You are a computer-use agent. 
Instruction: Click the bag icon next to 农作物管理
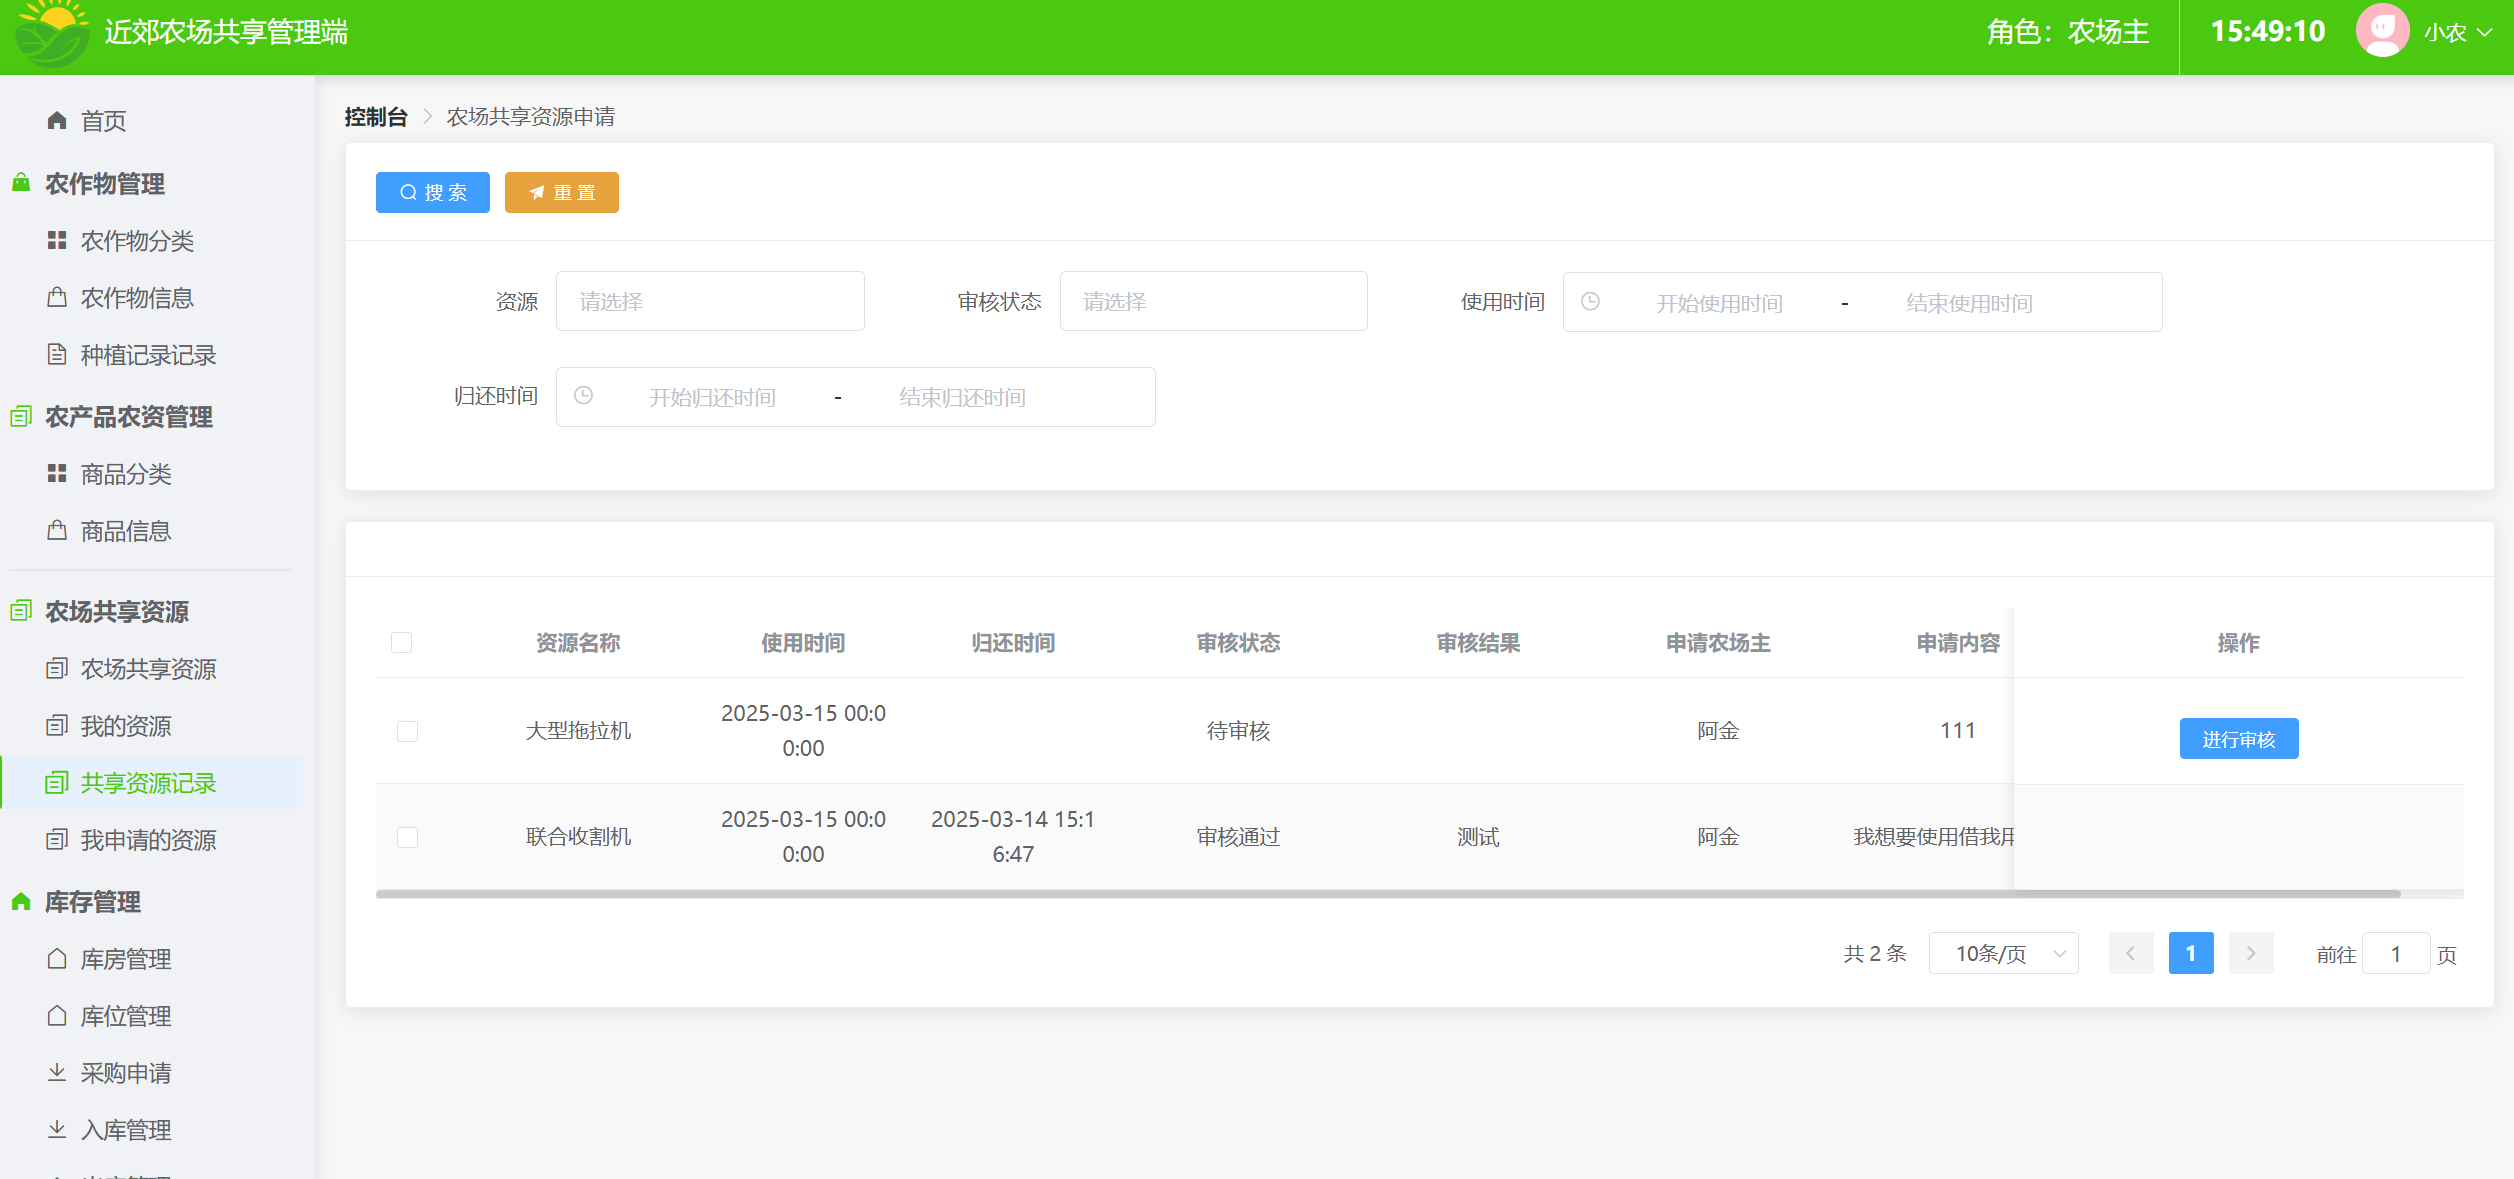click(x=21, y=183)
